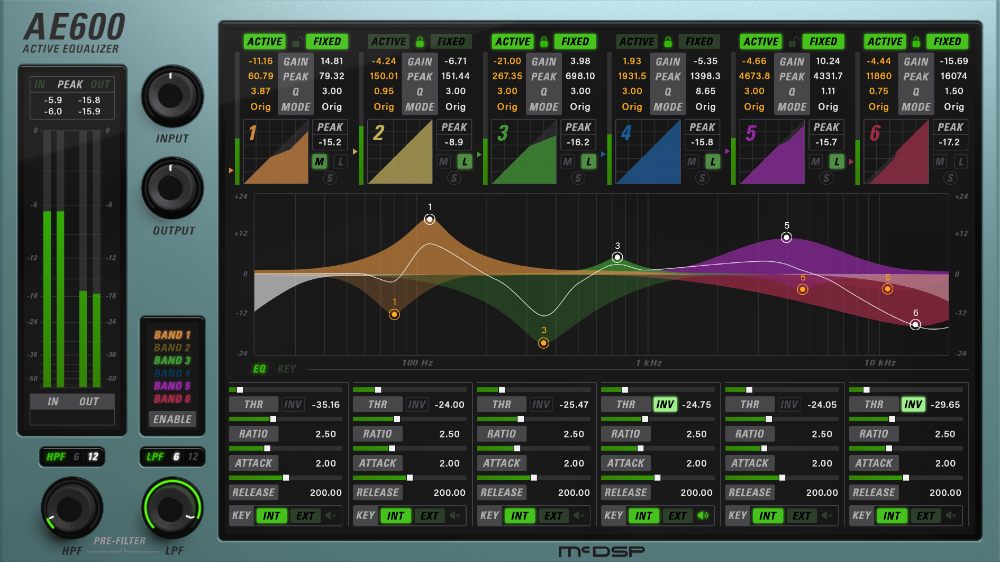Open band 1 fixed Mode selector showing Orig
The image size is (1000, 562).
click(332, 107)
